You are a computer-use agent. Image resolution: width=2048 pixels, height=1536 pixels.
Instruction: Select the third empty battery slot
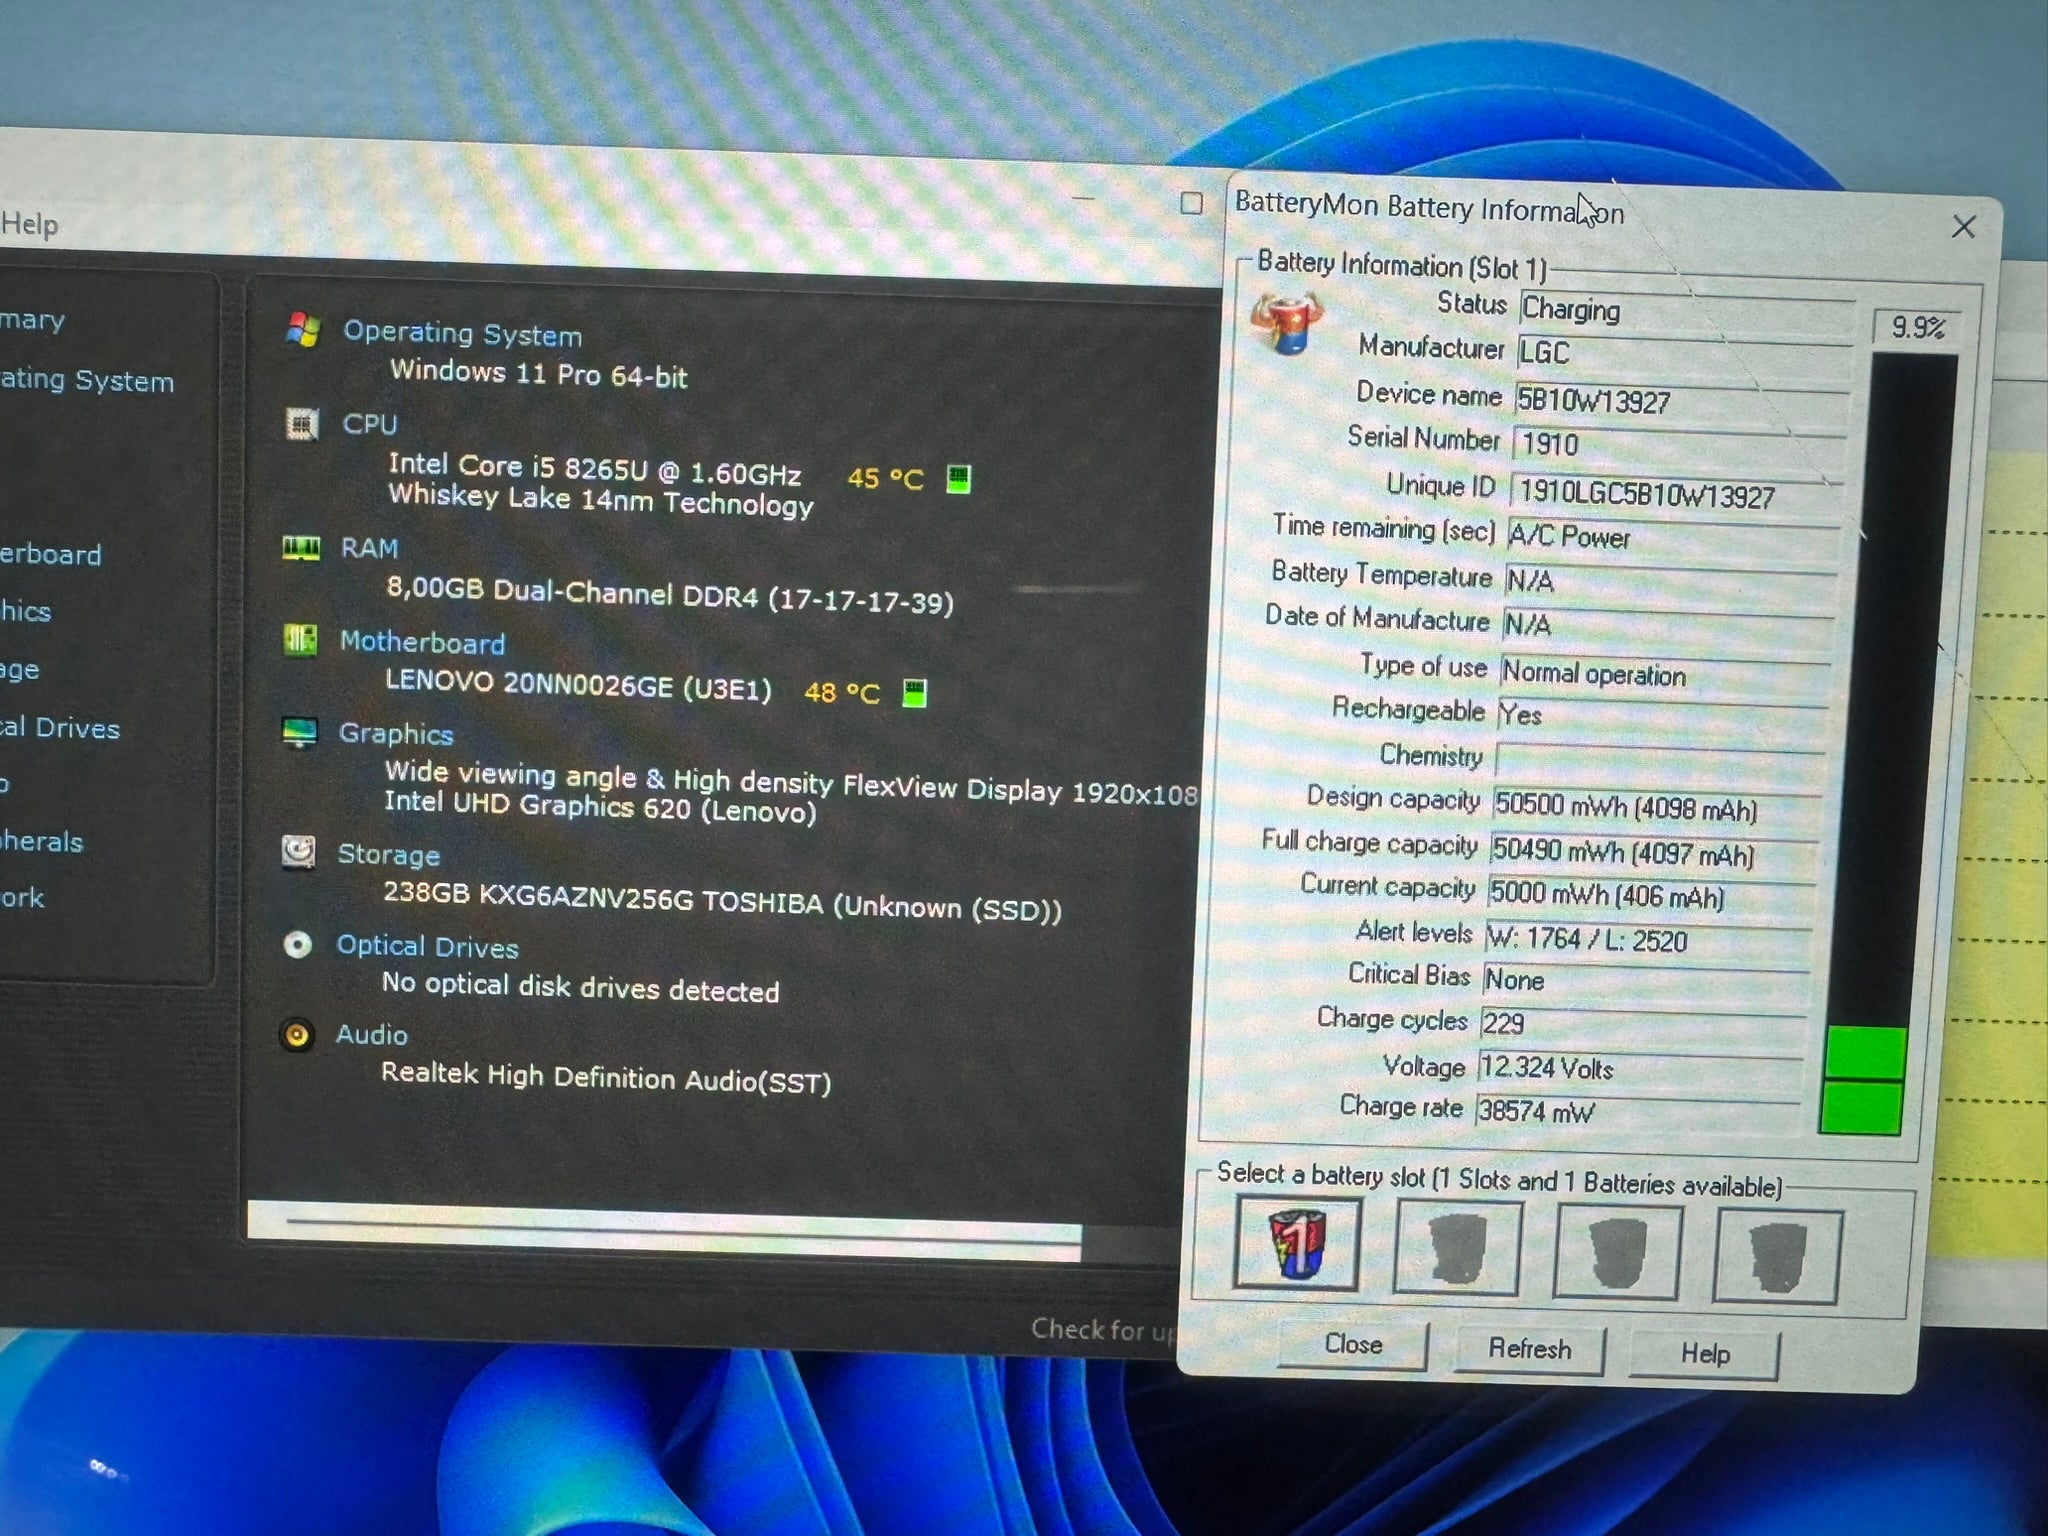[1617, 1253]
